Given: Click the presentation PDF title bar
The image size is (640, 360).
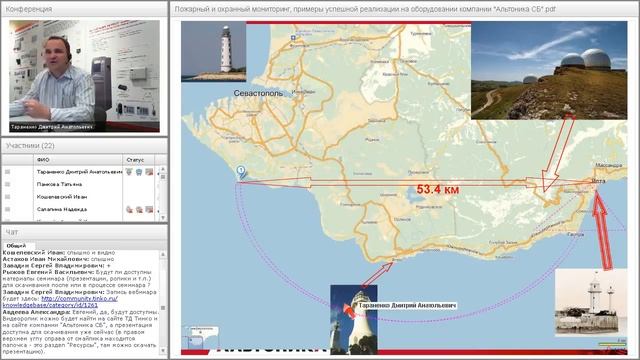Looking at the screenshot, I should tap(404, 9).
